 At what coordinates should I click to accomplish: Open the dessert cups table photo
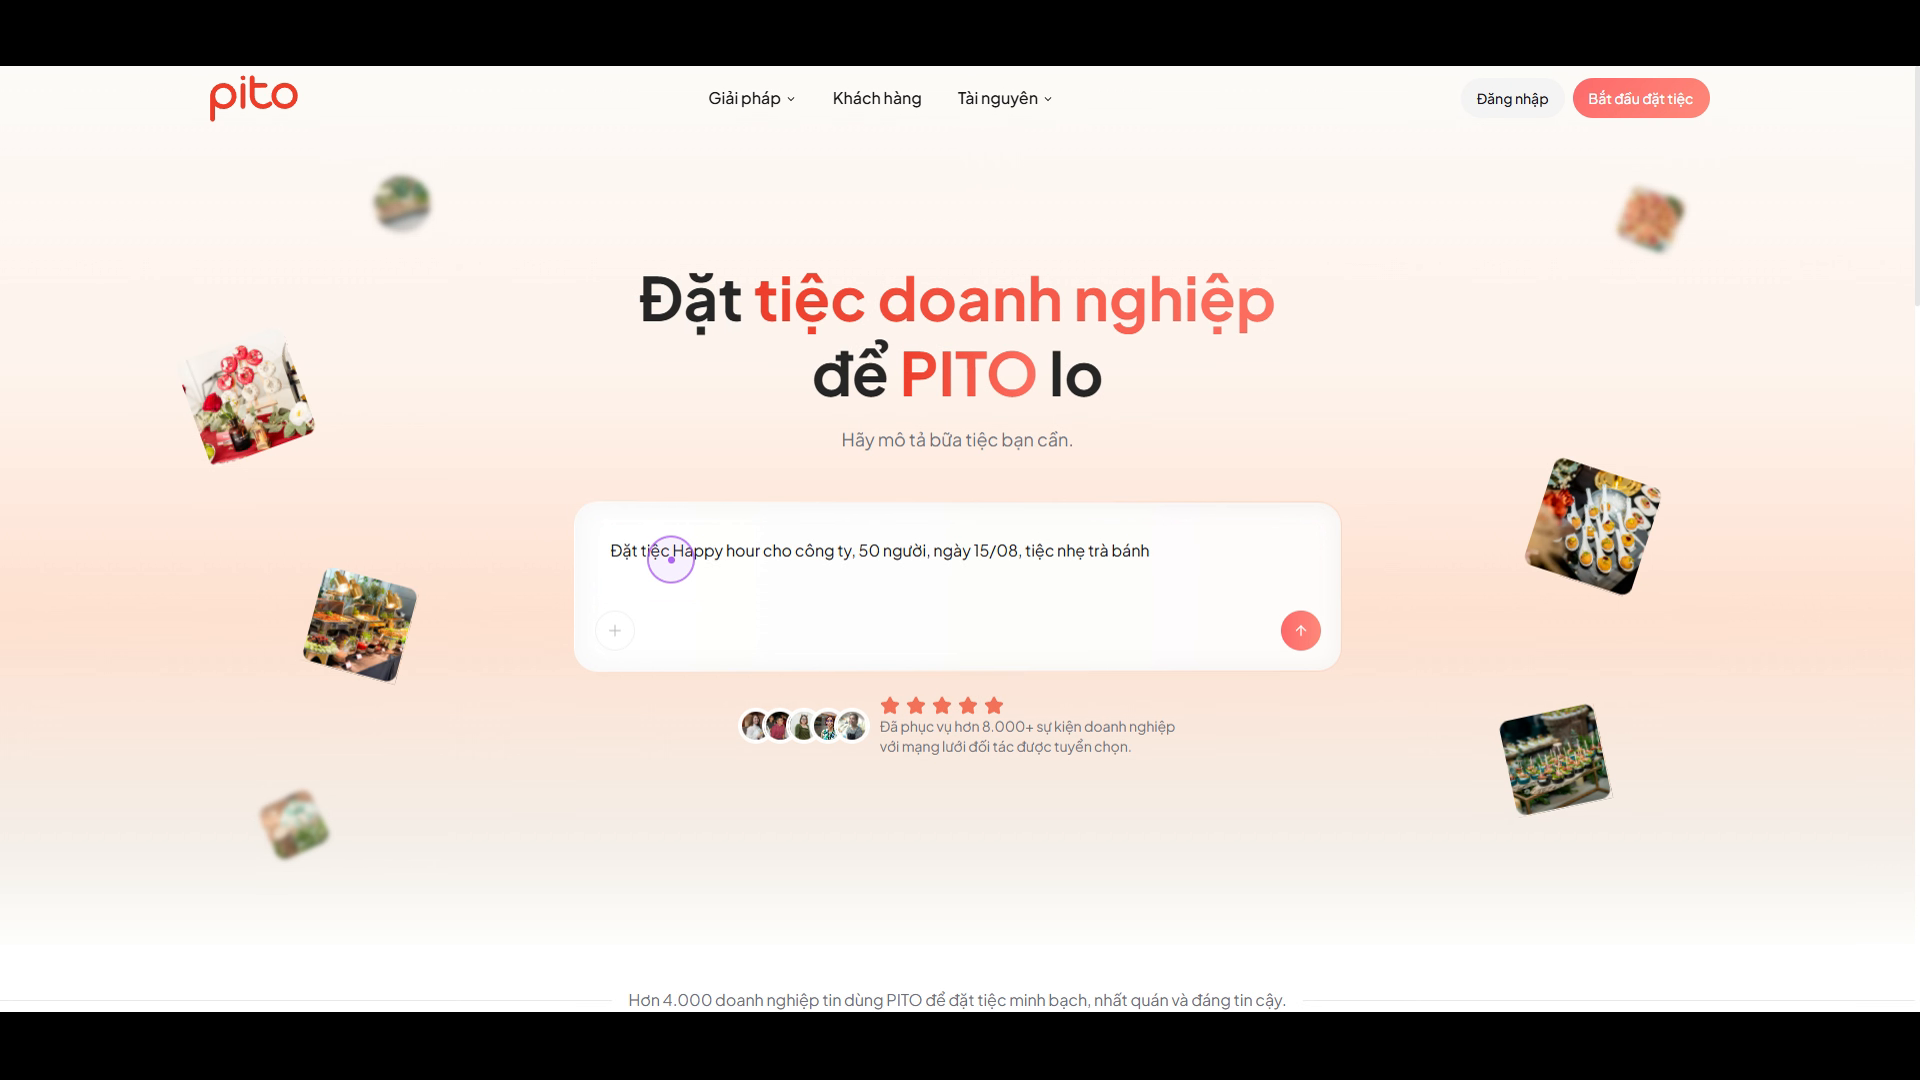1555,760
